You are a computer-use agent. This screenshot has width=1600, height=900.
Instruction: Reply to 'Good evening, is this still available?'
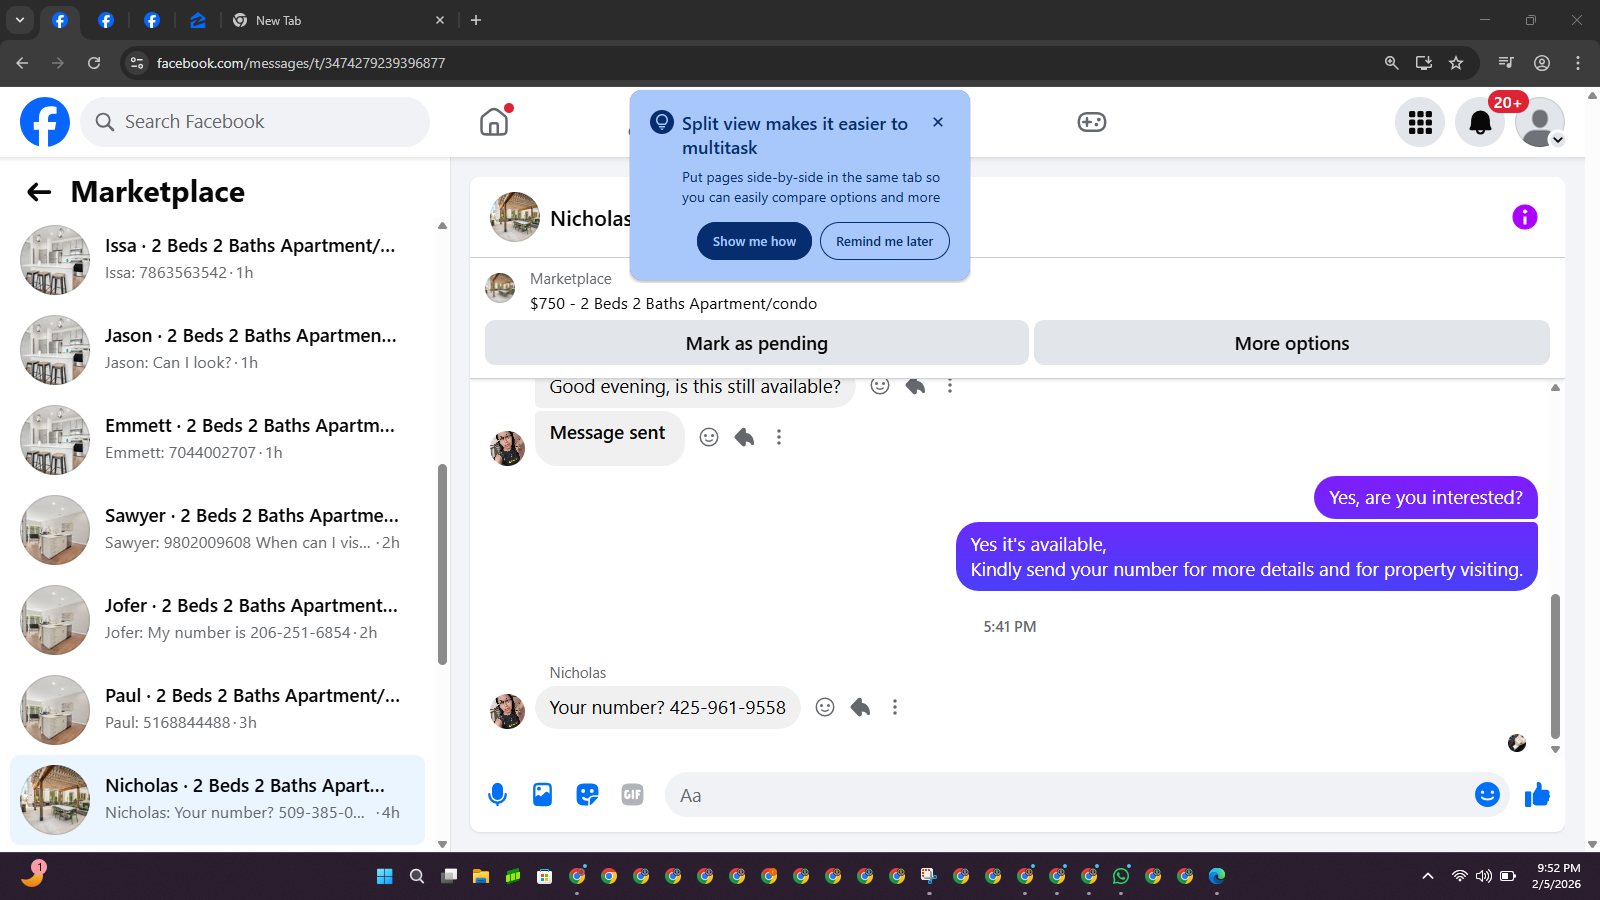click(915, 386)
